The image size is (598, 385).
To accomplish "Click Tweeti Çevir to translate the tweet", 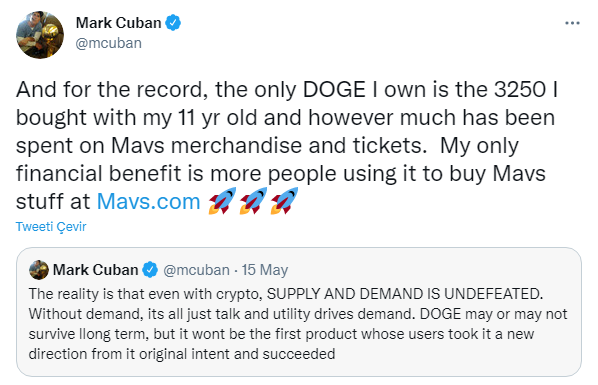I will tap(51, 227).
